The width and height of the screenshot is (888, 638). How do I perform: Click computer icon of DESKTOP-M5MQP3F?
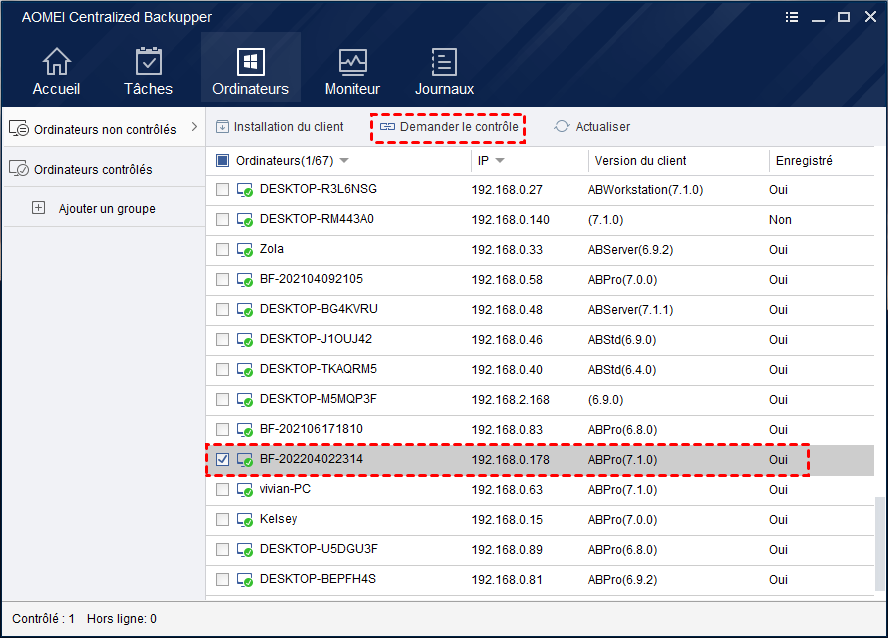tap(245, 400)
